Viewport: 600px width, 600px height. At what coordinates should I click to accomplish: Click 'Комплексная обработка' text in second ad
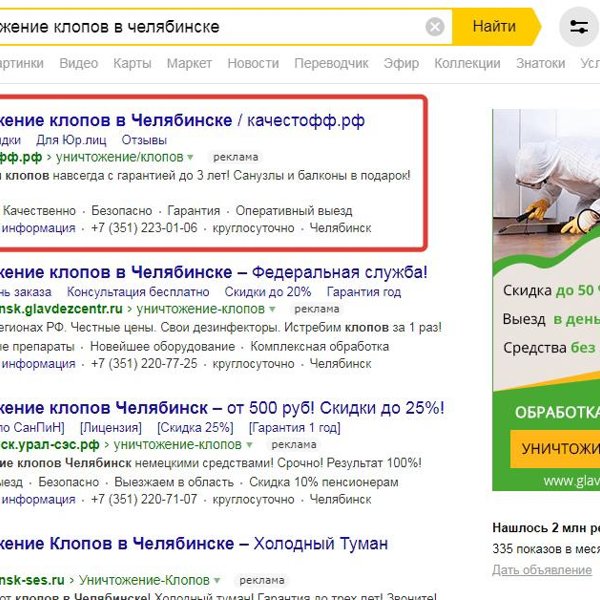[x=320, y=347]
